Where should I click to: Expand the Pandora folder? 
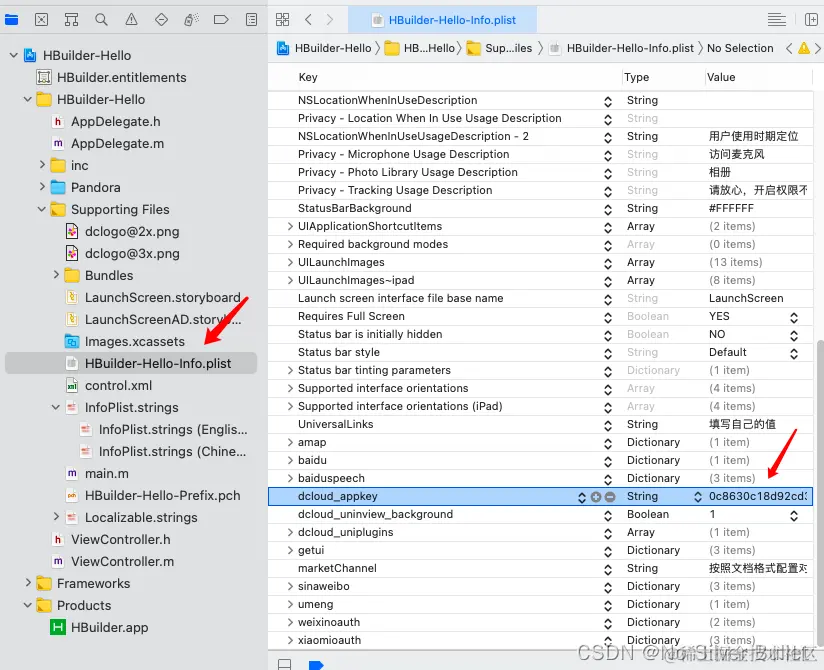[x=43, y=187]
